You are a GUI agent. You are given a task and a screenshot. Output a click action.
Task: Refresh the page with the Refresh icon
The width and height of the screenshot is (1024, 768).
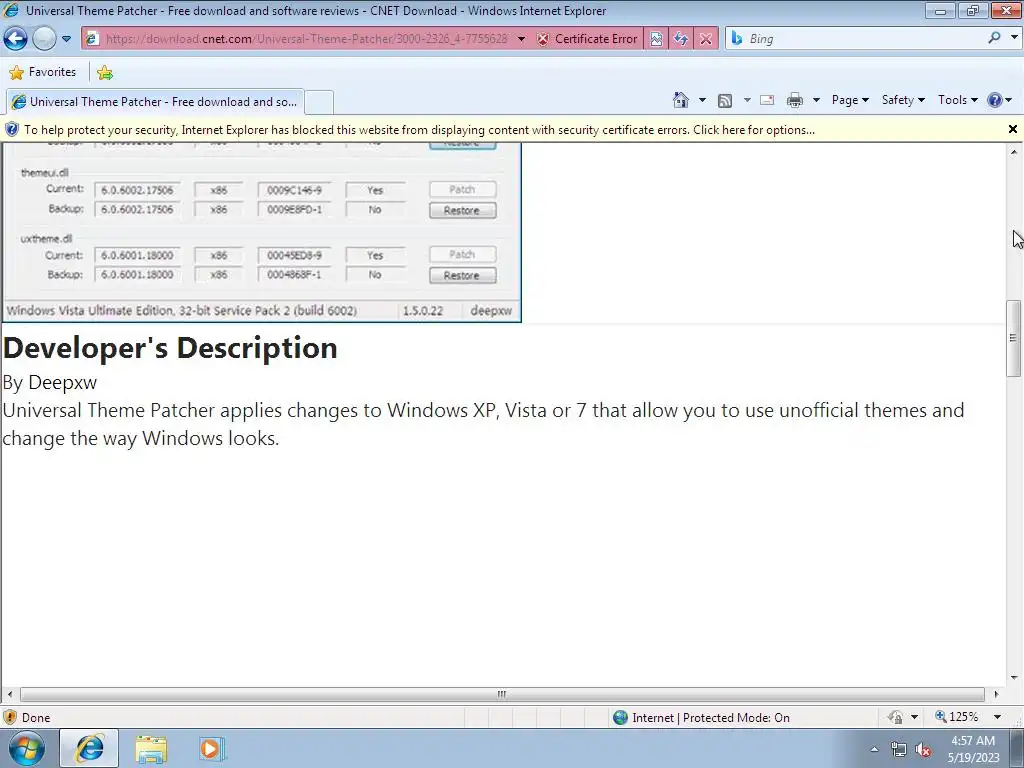[x=681, y=39]
